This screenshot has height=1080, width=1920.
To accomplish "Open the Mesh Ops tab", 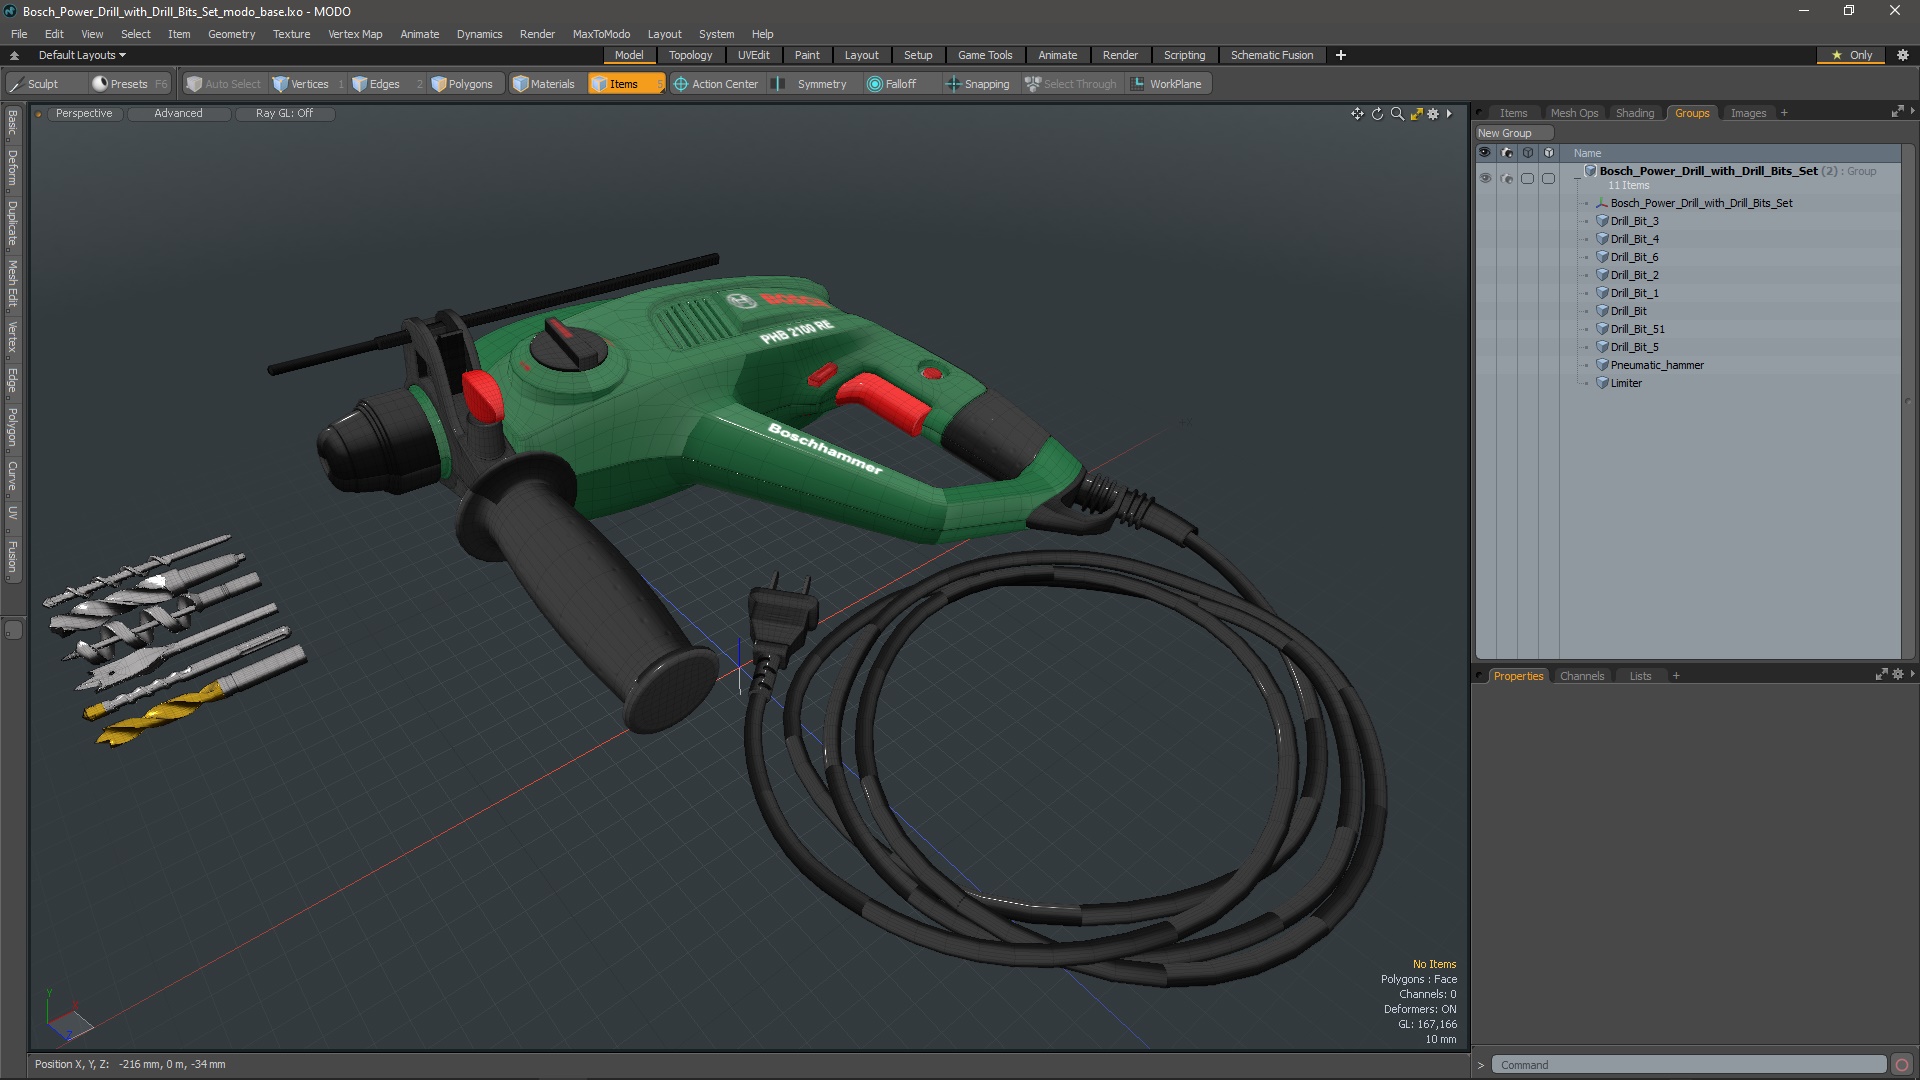I will pos(1574,113).
